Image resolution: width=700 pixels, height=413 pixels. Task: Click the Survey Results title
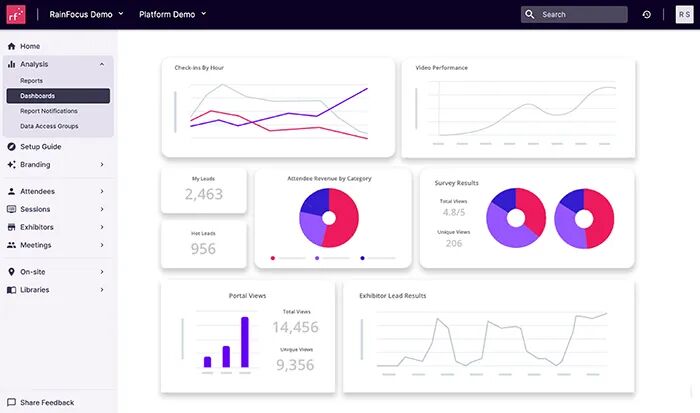coord(456,183)
